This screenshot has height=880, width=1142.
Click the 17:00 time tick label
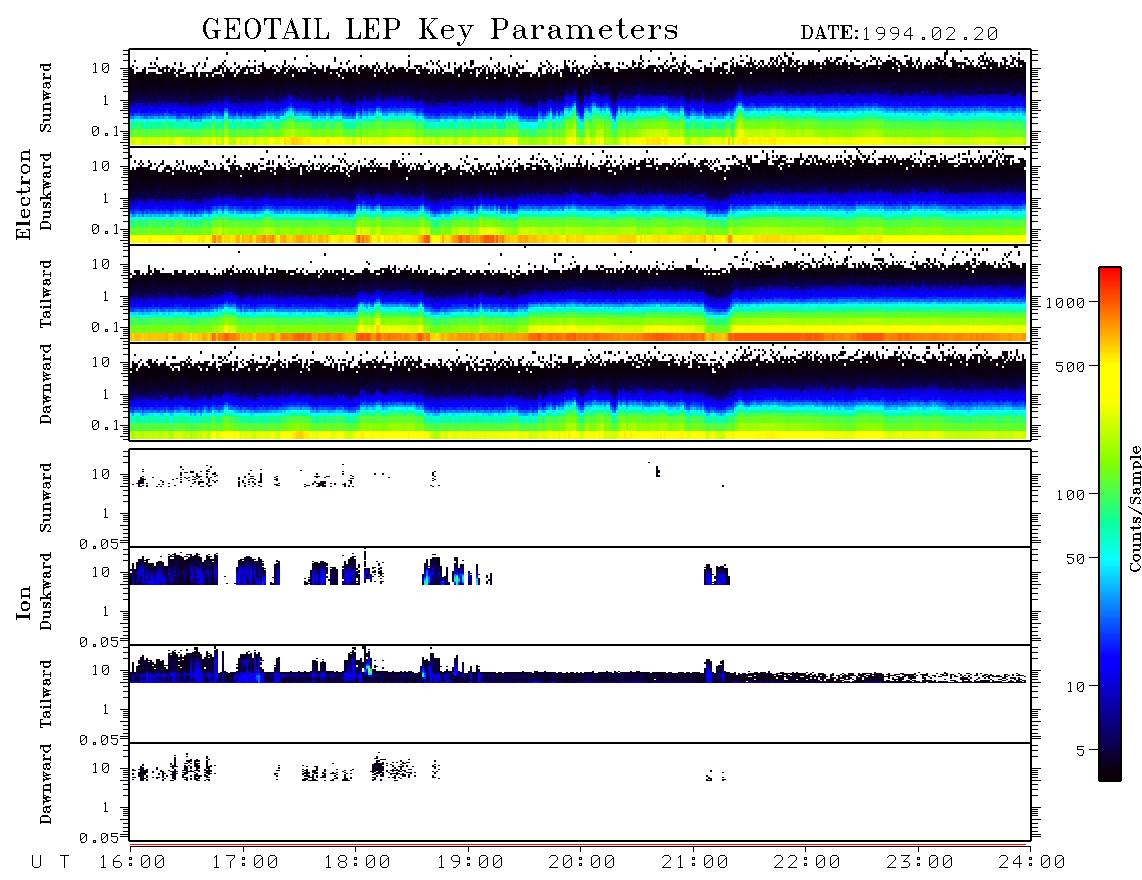coord(245,863)
